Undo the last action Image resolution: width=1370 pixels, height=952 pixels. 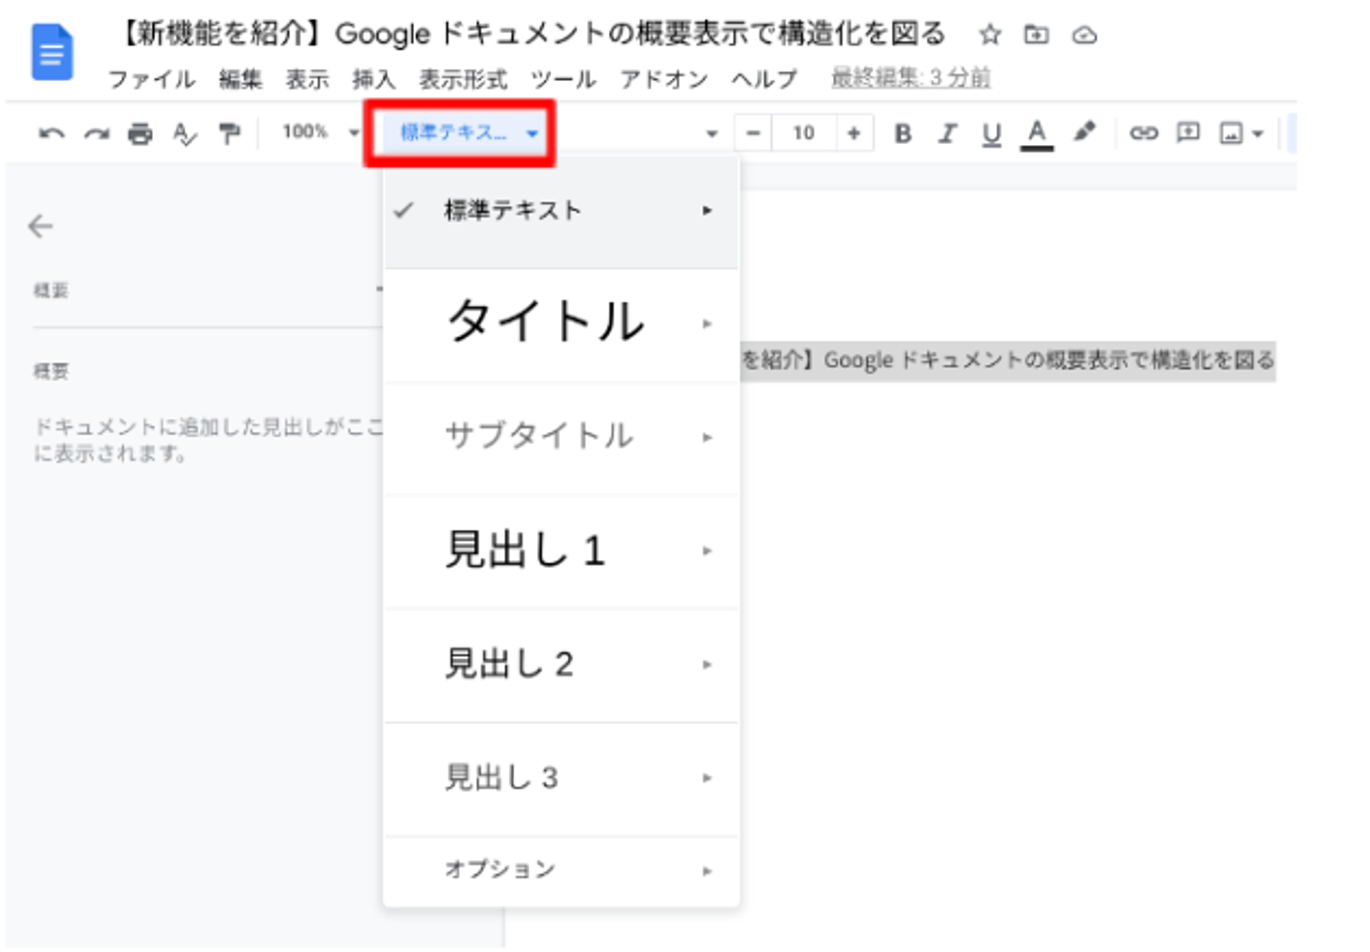[51, 133]
